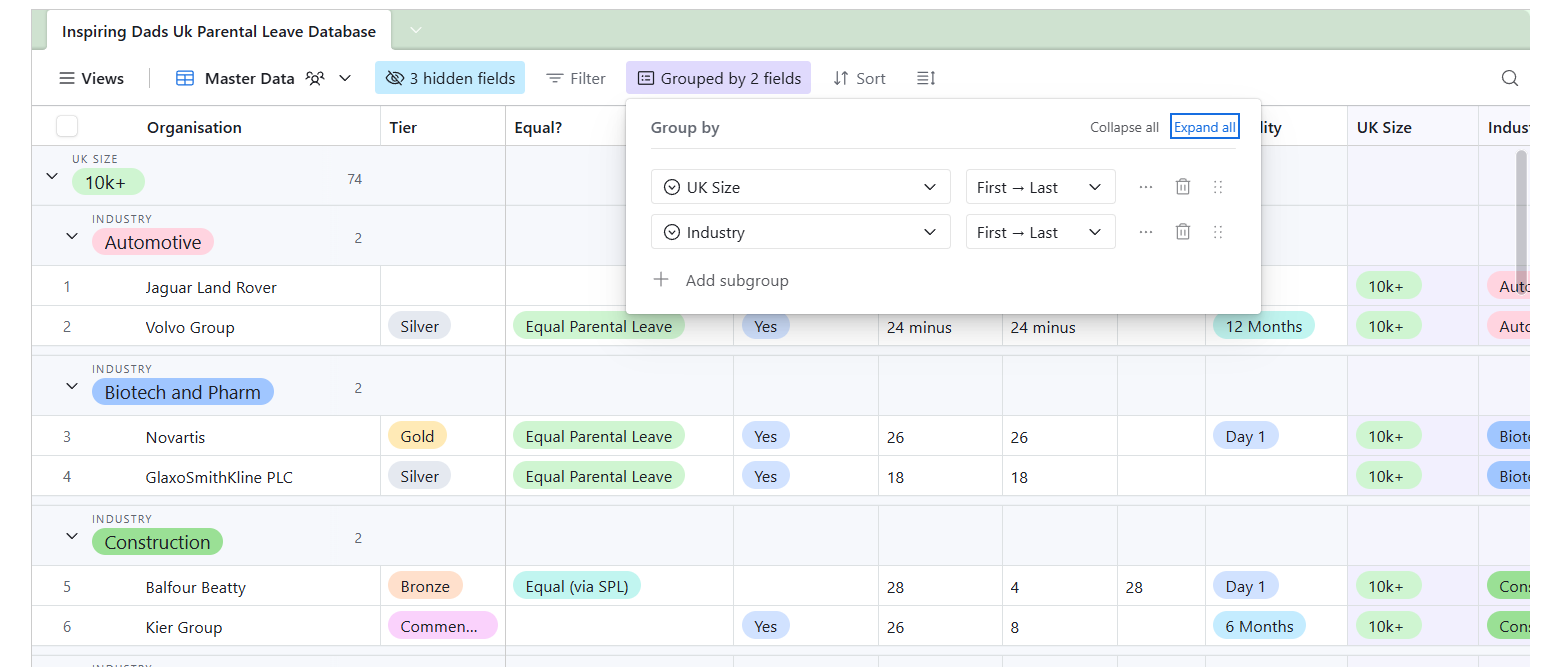Screen dimensions: 1547x667
Task: Click the 28 cell next to Day 1 for Balfour Beatty
Action: [1161, 587]
